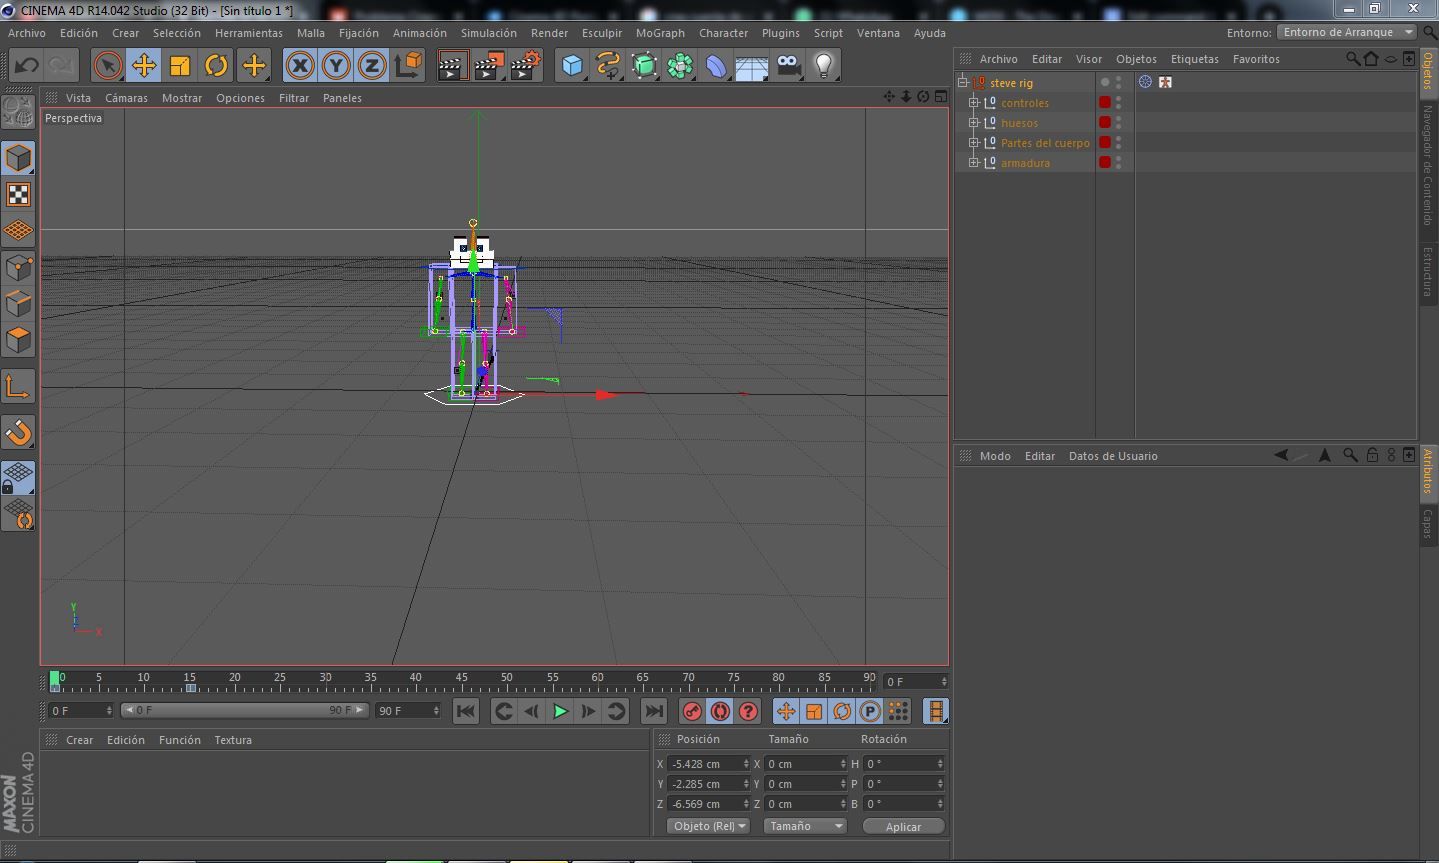This screenshot has height=863, width=1439.
Task: Toggle visibility dots of controles layer
Action: [x=1119, y=102]
